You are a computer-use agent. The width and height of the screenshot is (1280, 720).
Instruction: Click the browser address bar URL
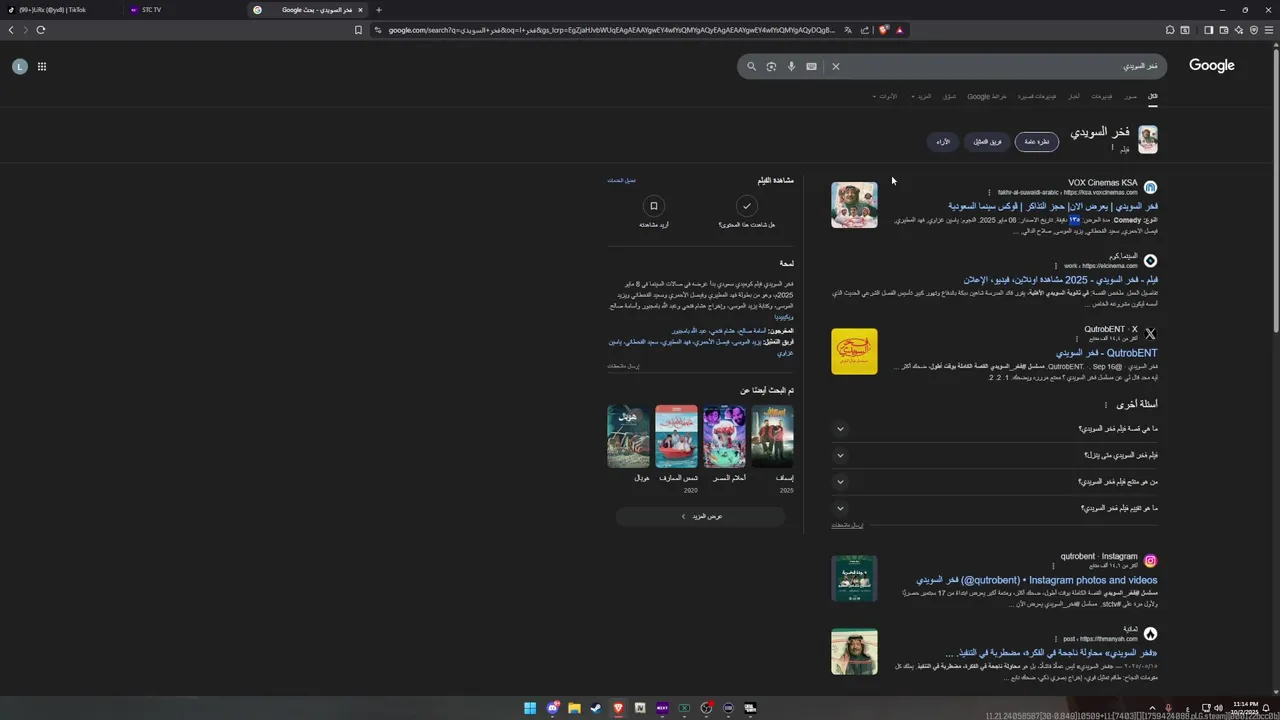click(610, 30)
